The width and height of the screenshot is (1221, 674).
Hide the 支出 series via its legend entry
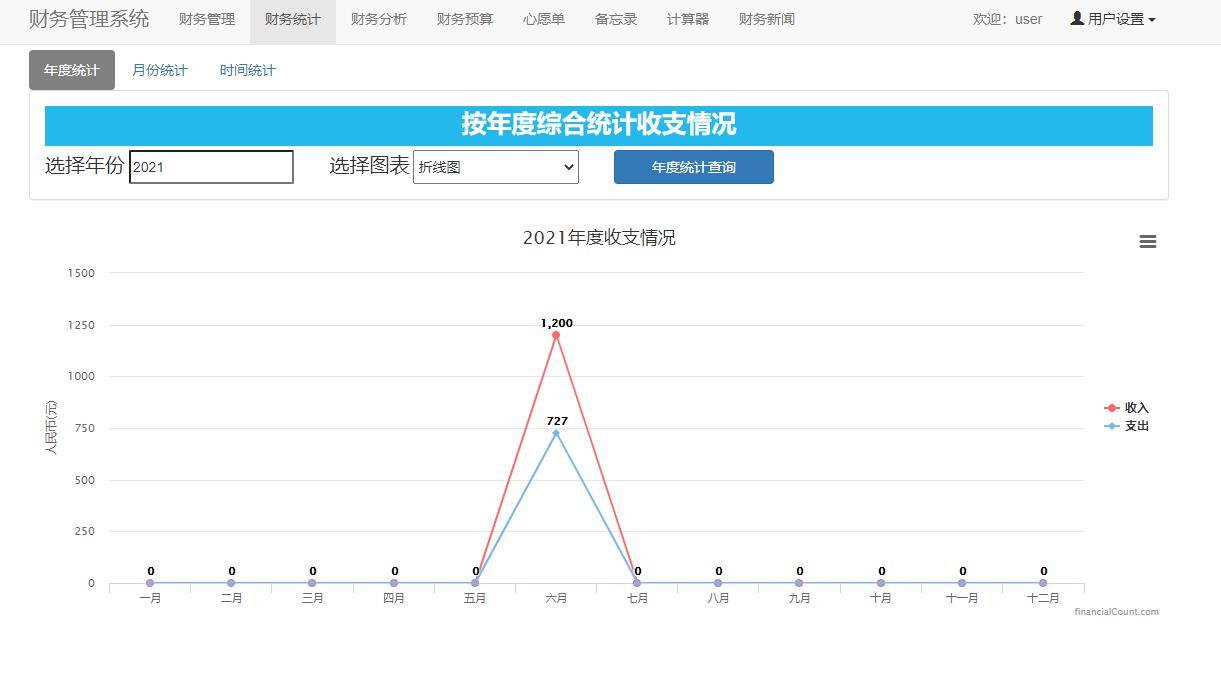click(1133, 425)
